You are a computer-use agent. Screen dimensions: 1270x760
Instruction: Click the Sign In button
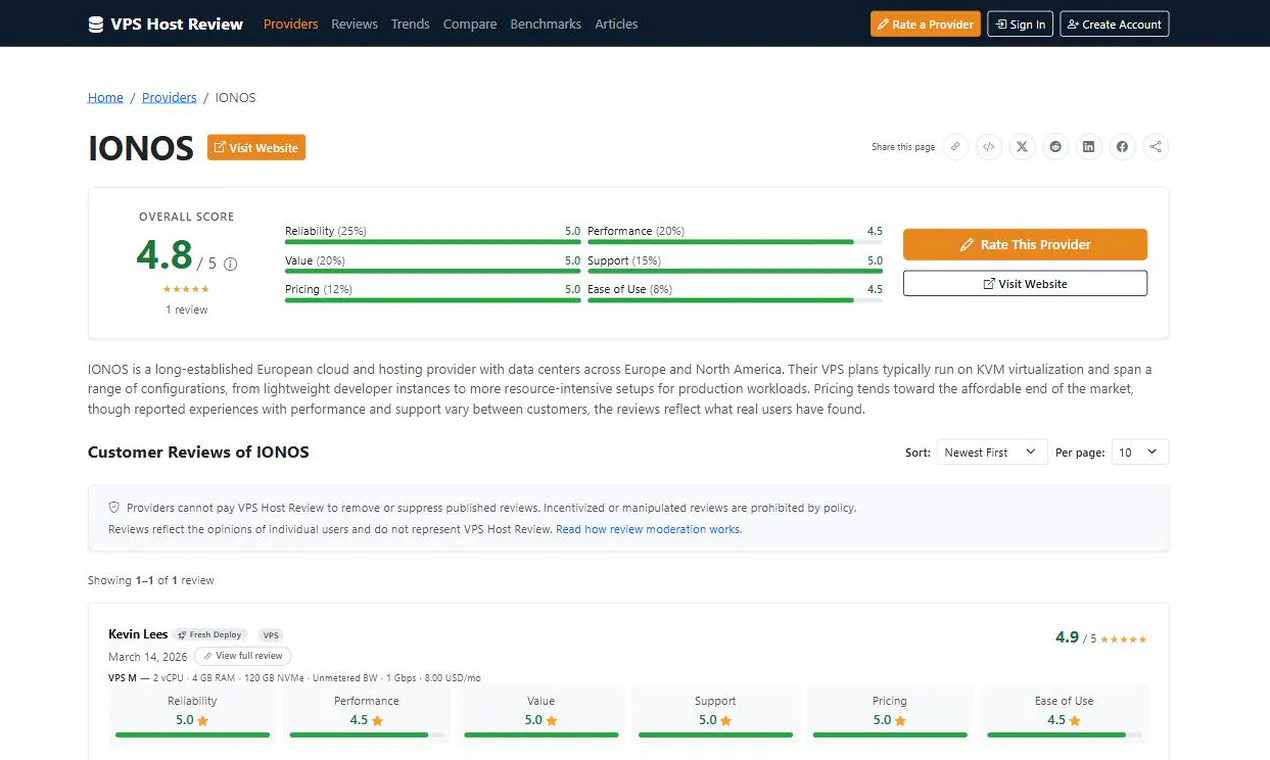click(x=1020, y=24)
